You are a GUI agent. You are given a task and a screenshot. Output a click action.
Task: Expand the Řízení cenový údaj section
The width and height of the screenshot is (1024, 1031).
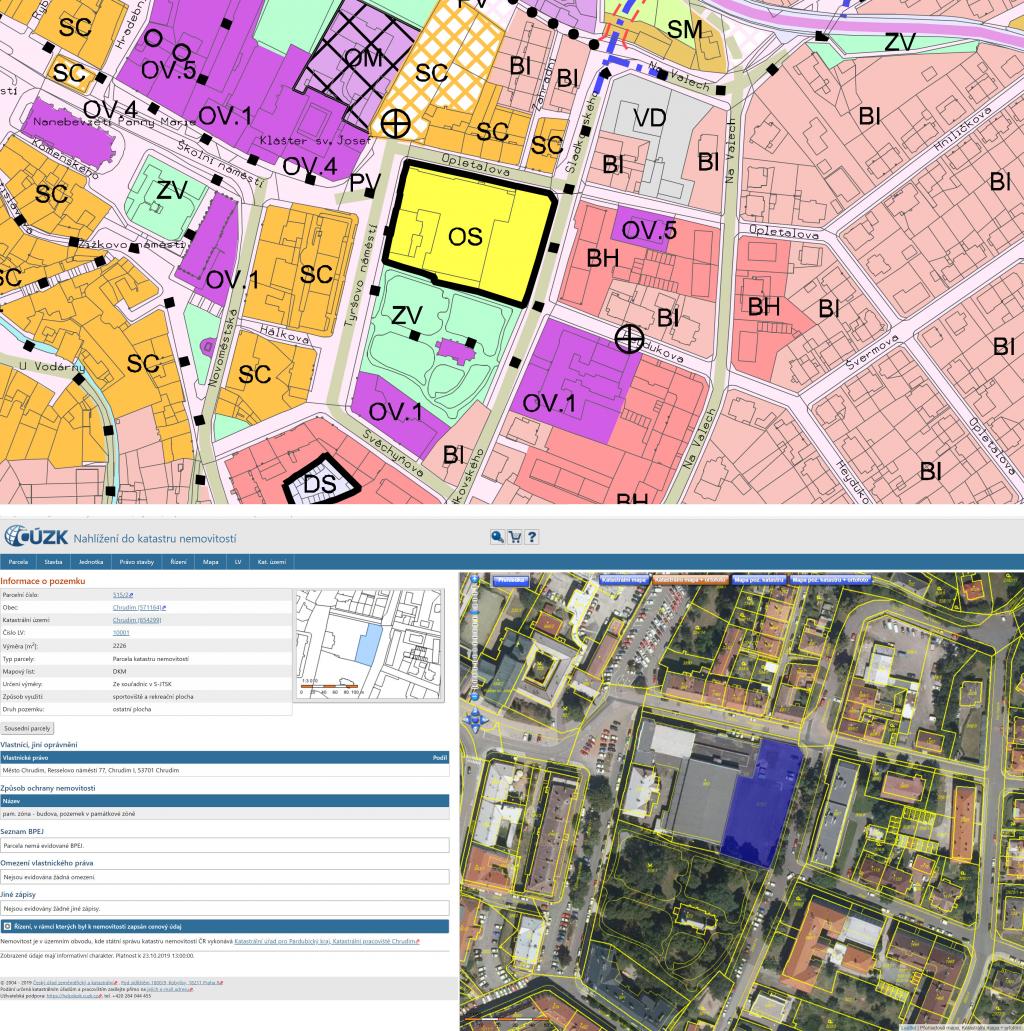[8, 927]
